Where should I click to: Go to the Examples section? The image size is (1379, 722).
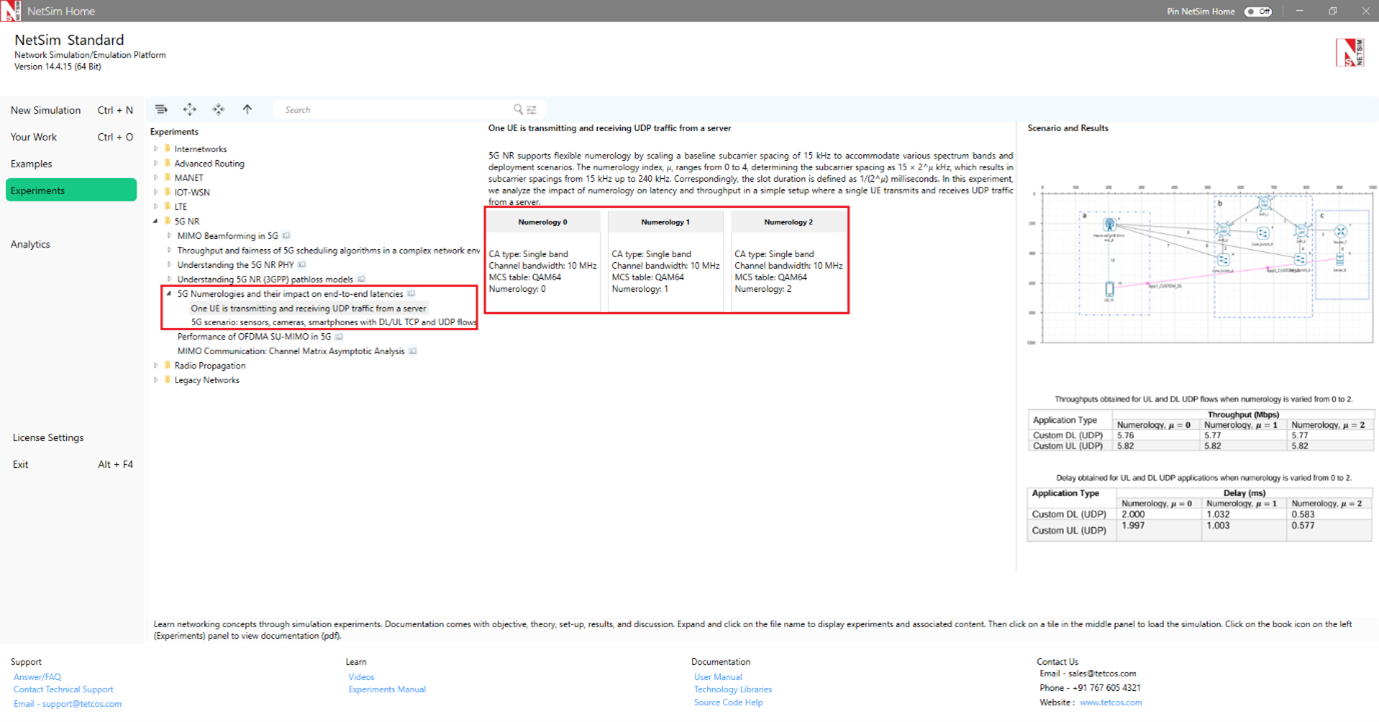pyautogui.click(x=32, y=164)
